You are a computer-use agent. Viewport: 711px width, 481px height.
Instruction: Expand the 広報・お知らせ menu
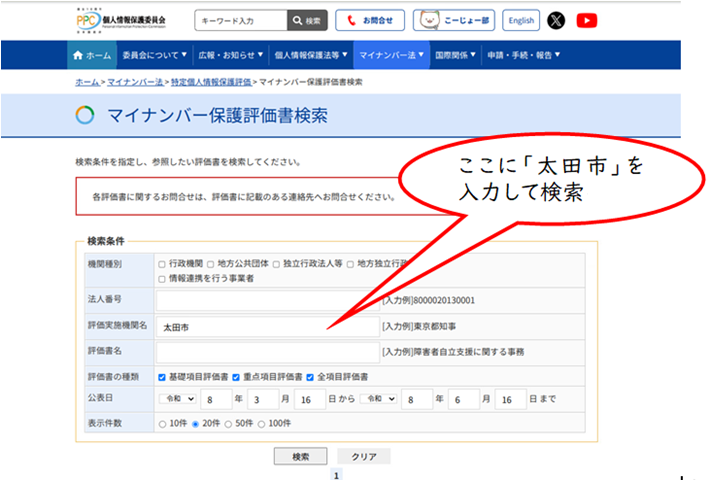tap(230, 55)
